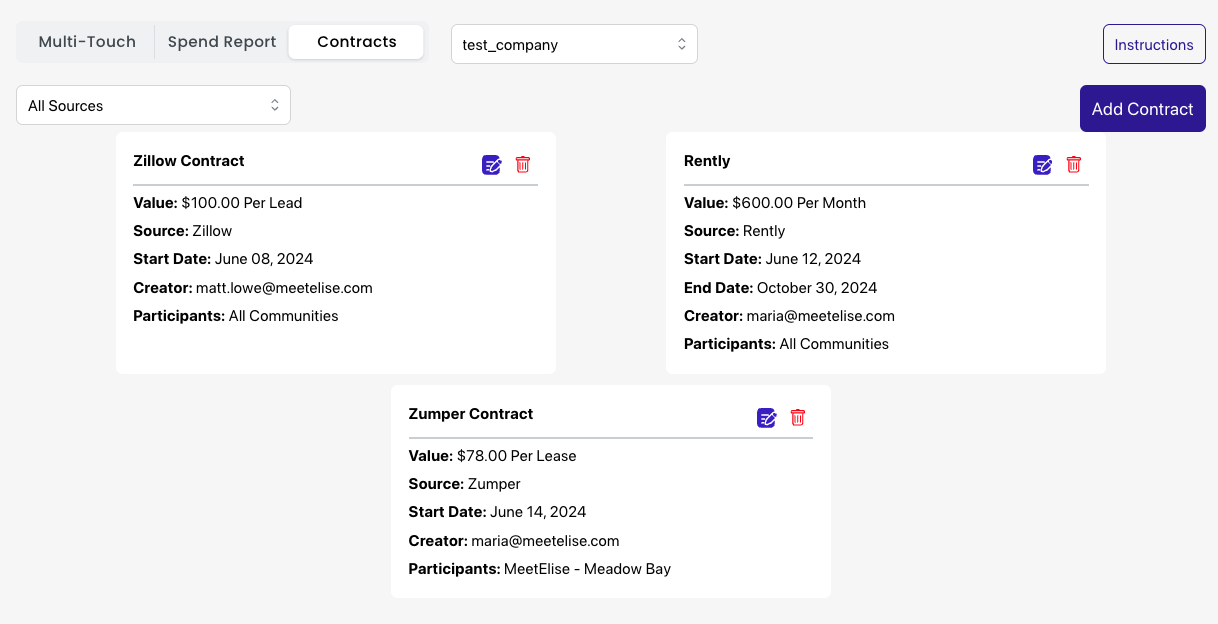Edit the Zumper Contract card

pyautogui.click(x=767, y=418)
